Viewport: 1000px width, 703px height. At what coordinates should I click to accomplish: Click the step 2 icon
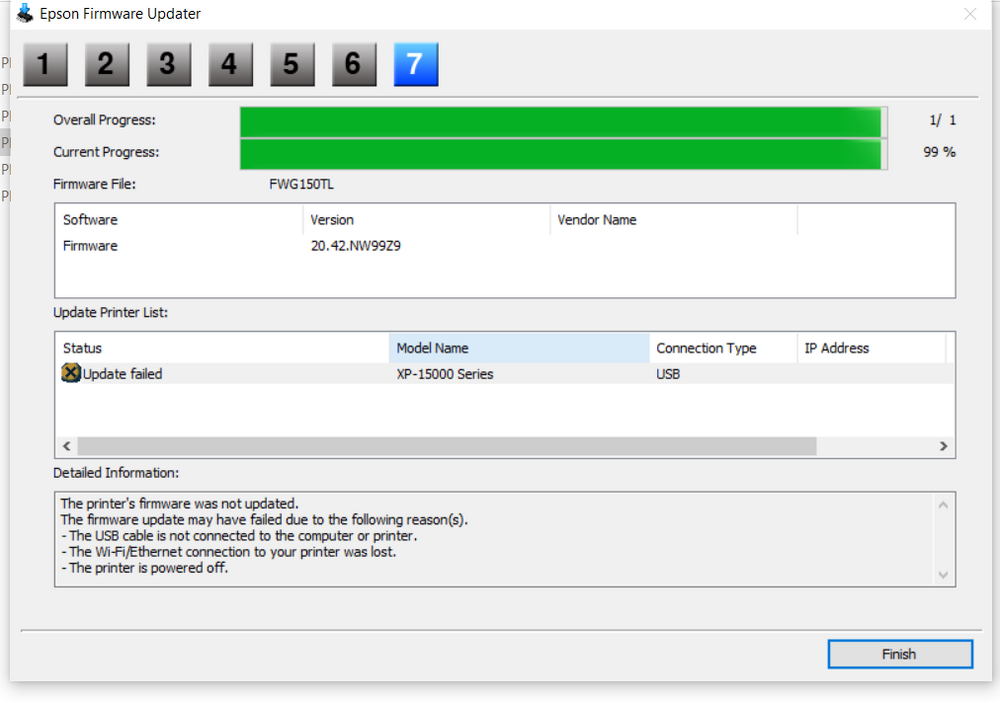pyautogui.click(x=106, y=65)
